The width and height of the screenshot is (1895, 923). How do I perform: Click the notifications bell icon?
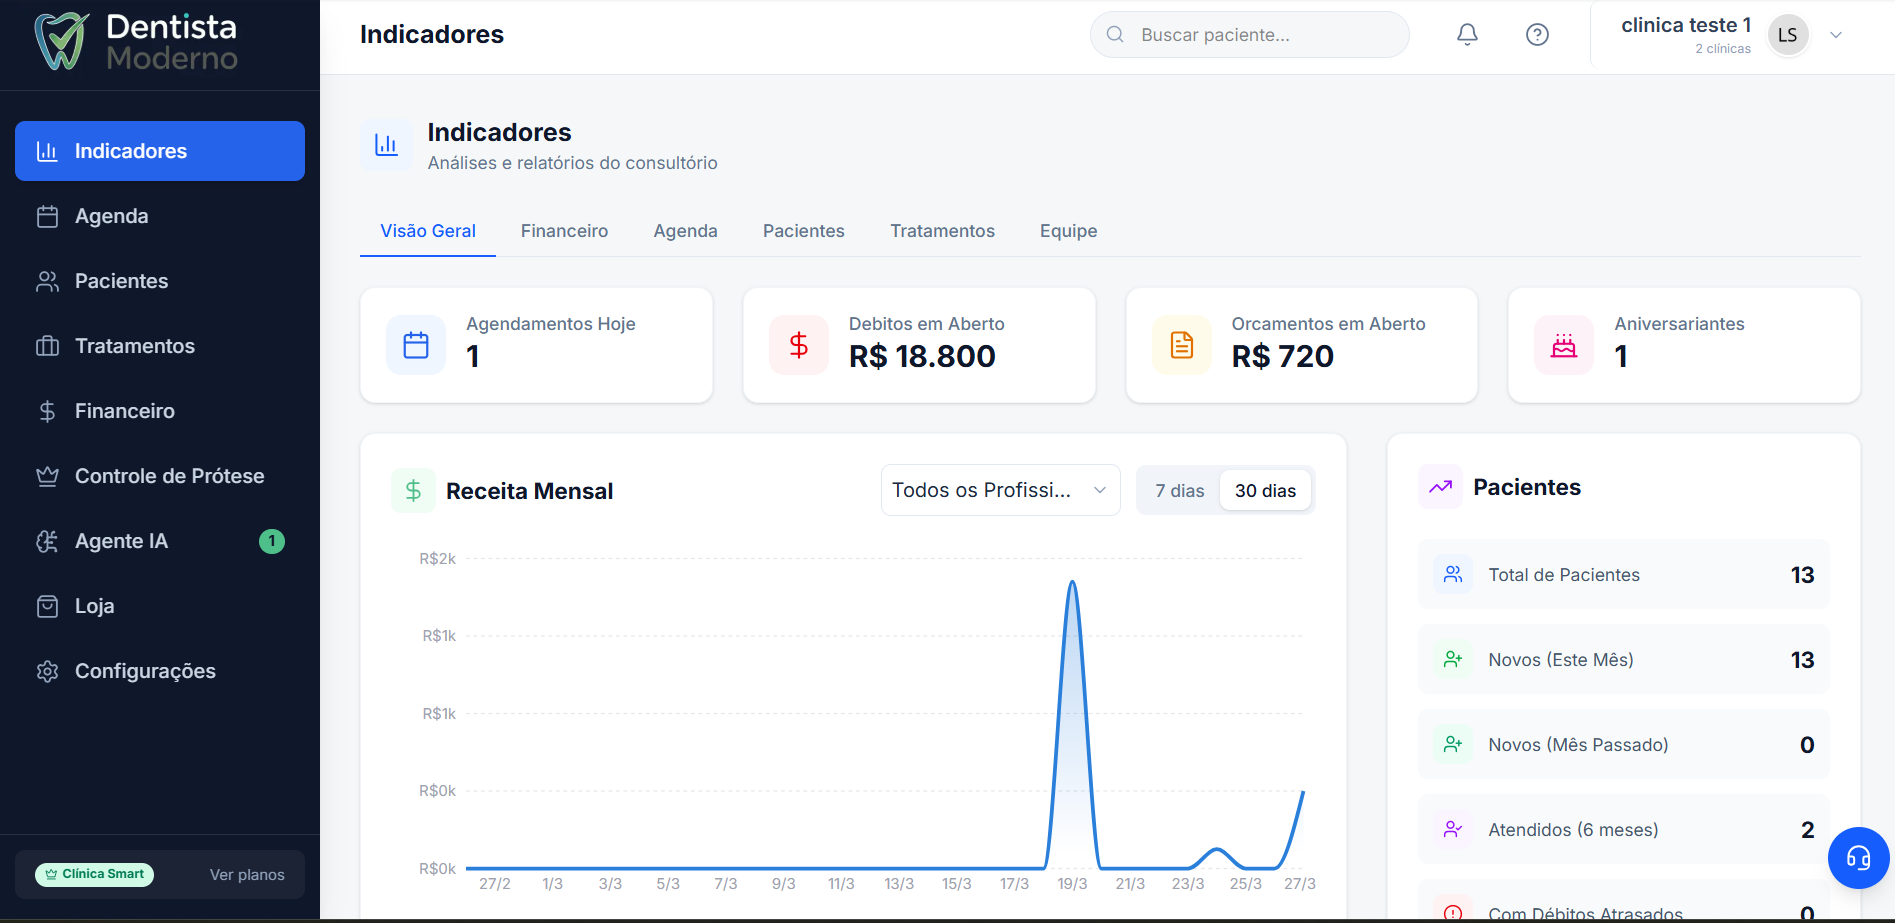[x=1467, y=35]
